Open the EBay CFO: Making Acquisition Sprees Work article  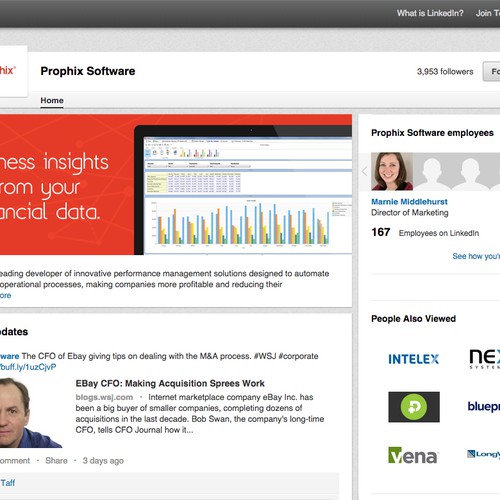click(170, 383)
